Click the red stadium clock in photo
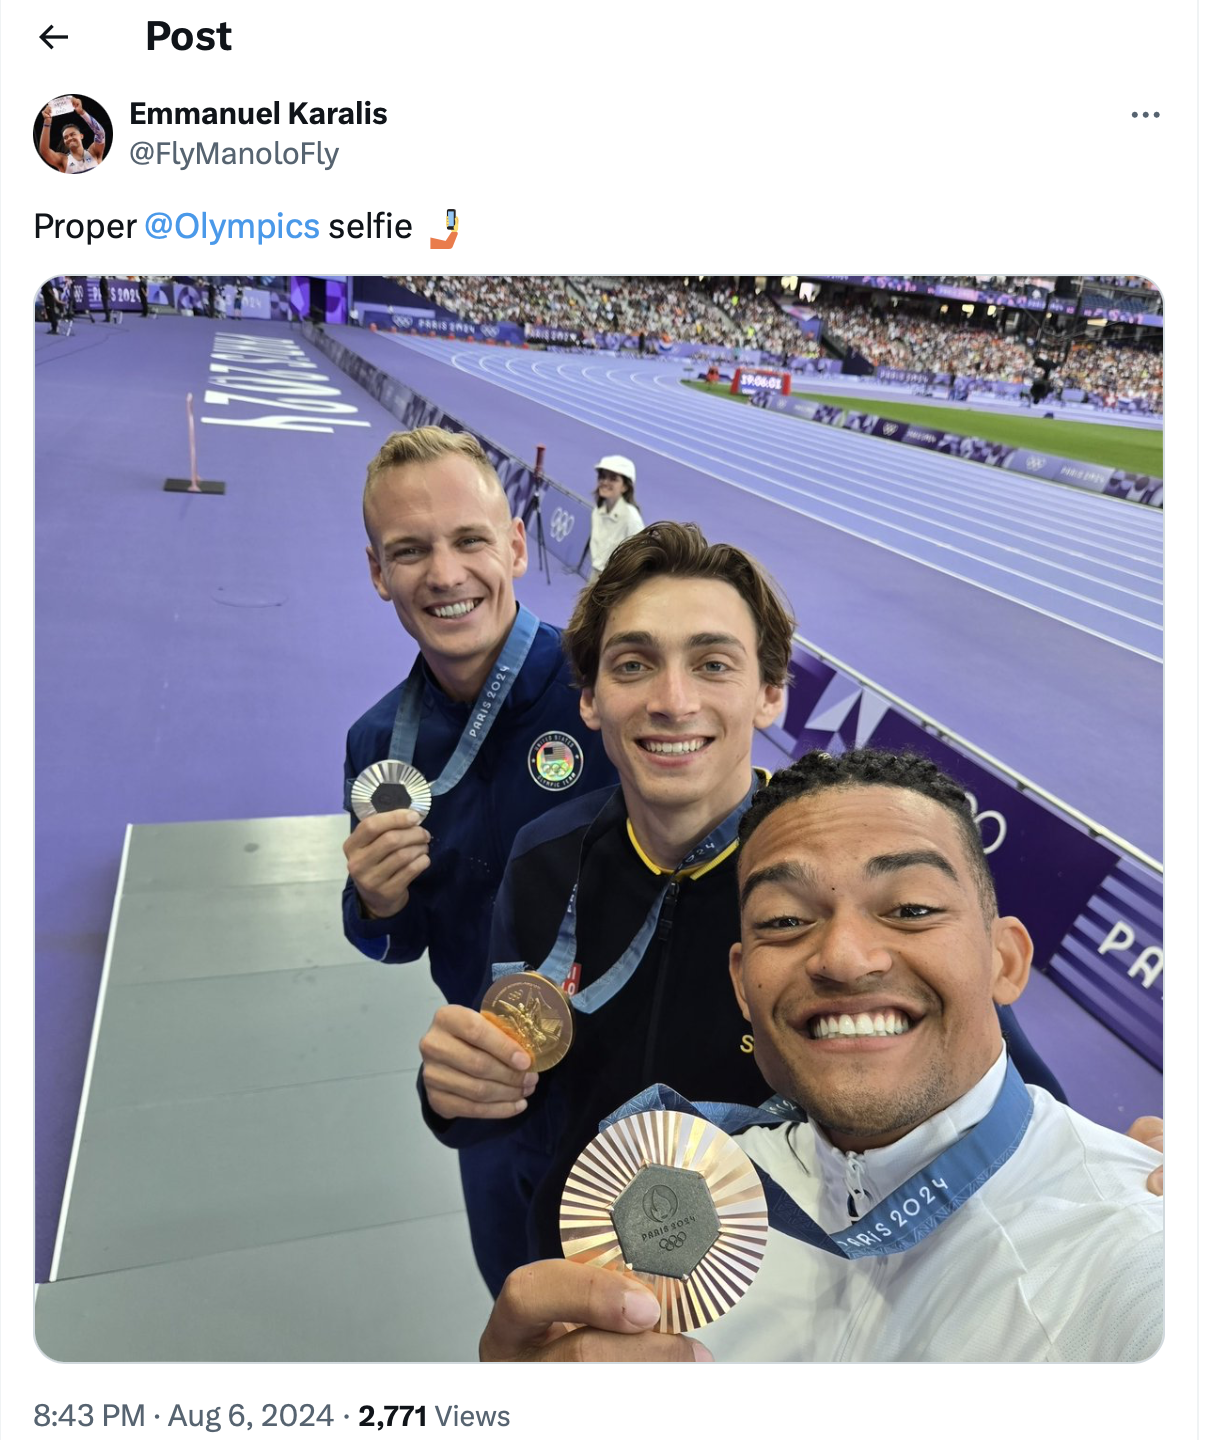 pyautogui.click(x=763, y=381)
